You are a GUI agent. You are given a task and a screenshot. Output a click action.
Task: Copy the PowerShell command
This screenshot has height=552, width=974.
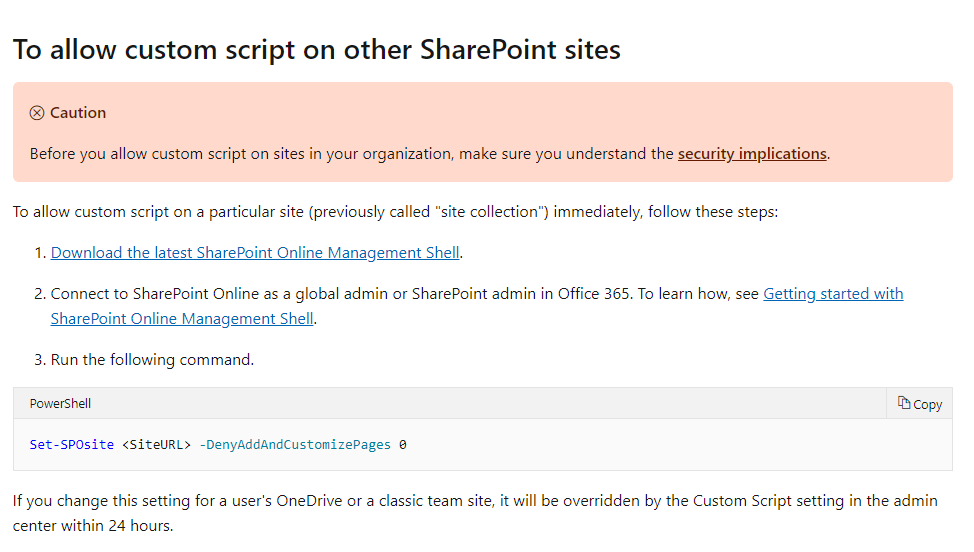[919, 404]
